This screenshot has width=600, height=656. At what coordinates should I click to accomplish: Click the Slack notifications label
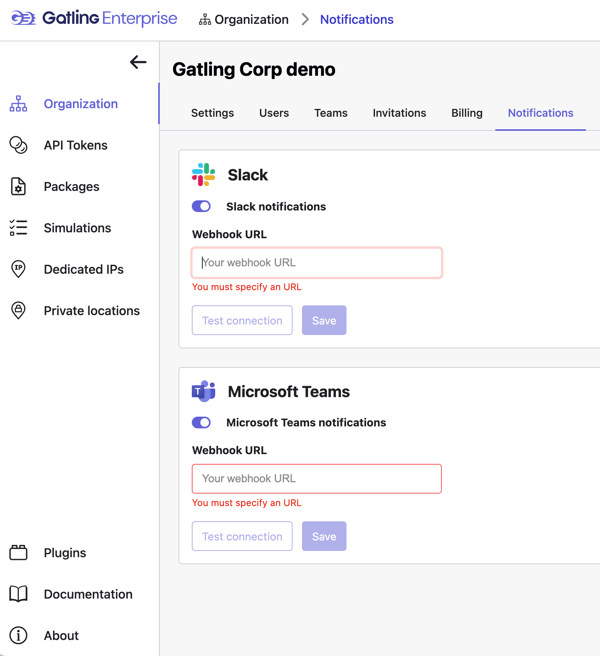[276, 207]
